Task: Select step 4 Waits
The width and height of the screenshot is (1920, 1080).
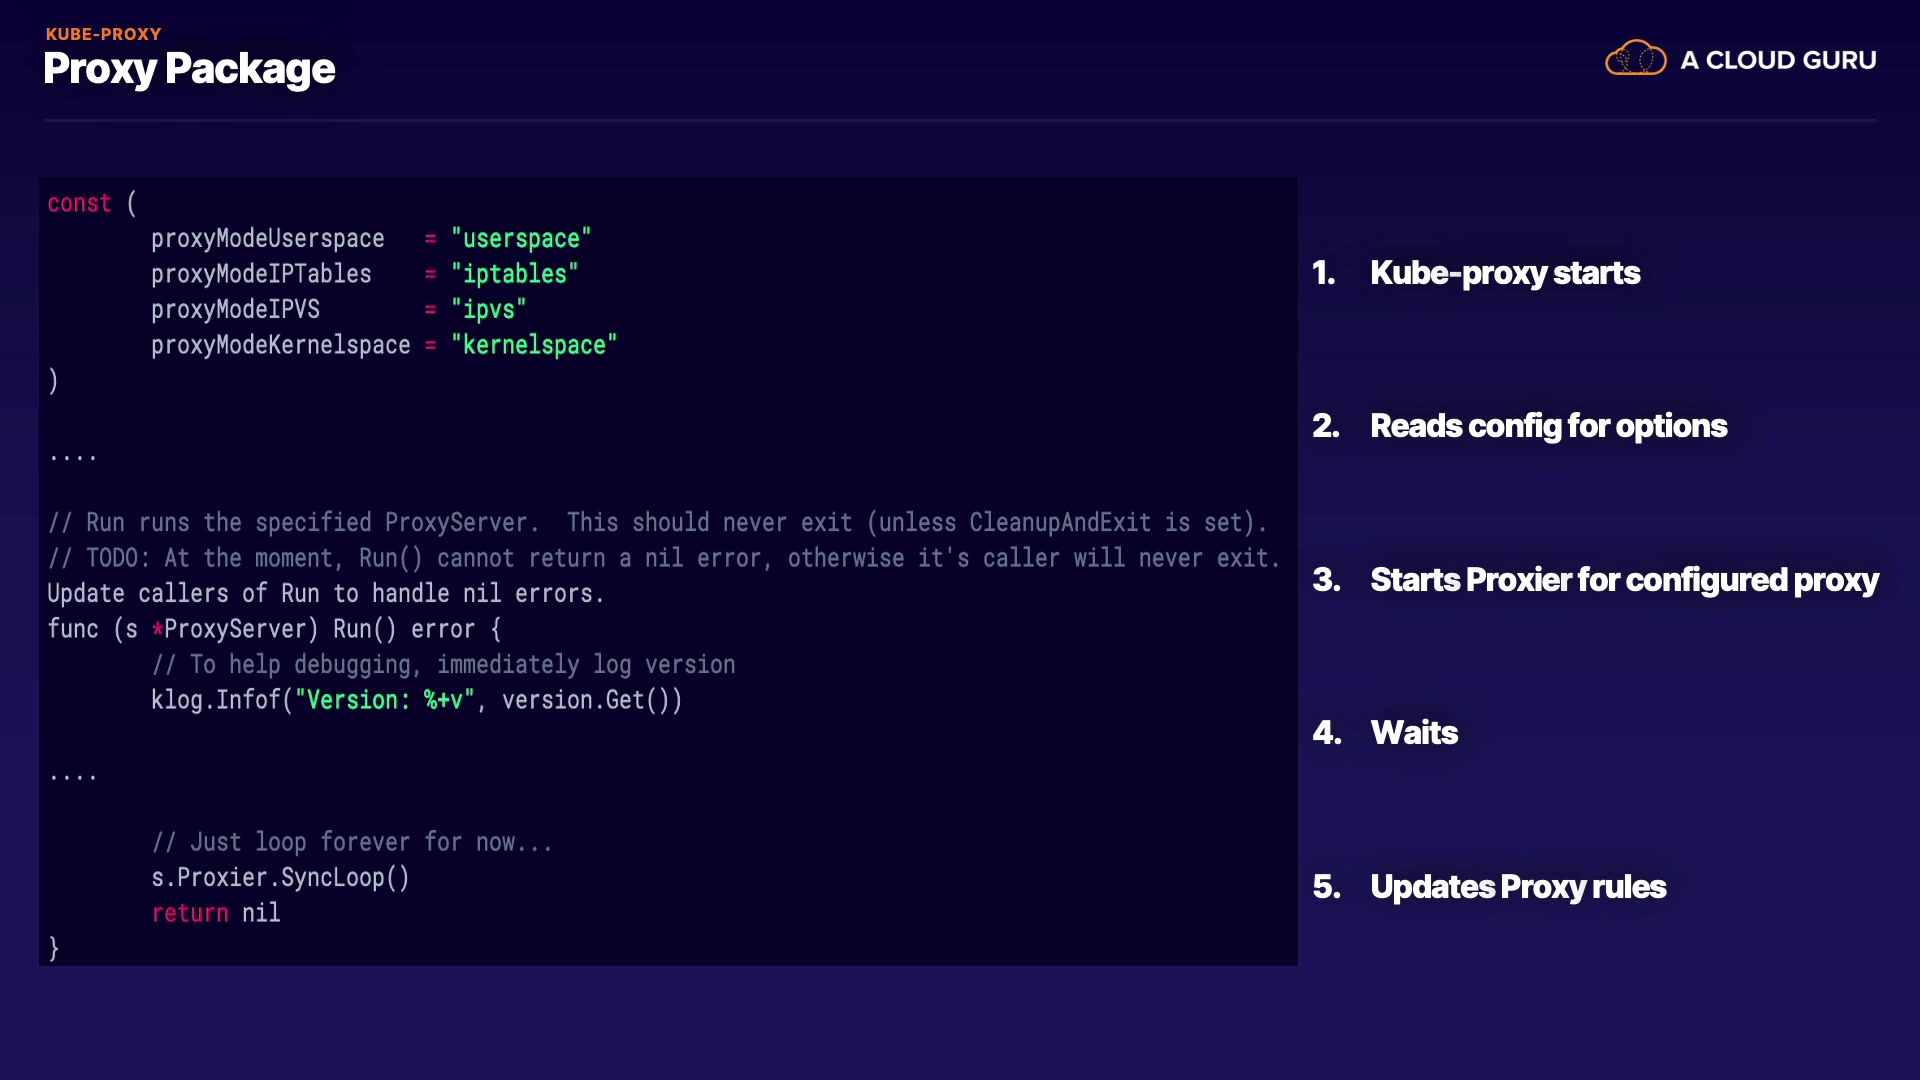Action: pos(1414,733)
